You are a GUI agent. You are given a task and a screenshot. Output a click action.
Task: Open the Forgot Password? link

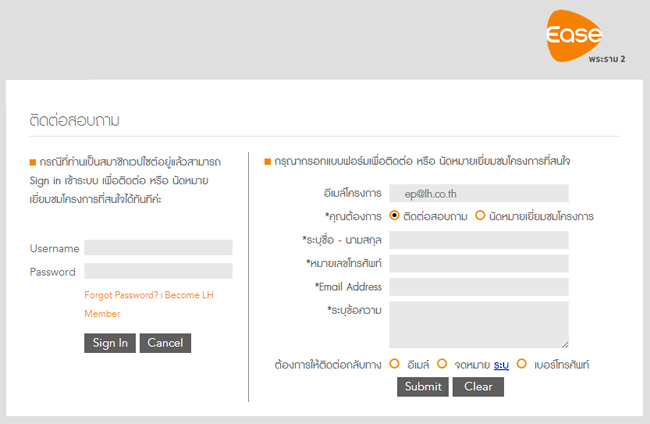click(121, 295)
